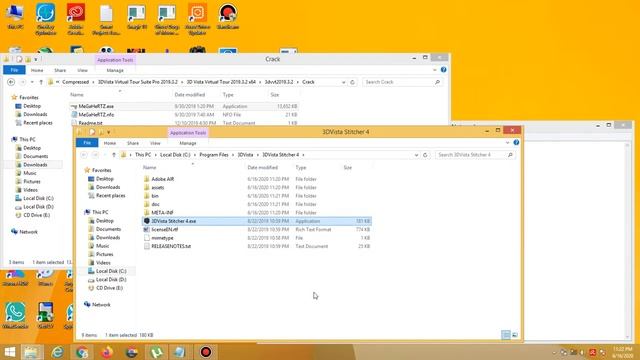Screen dimensions: 640x360
Task: Open help in 3DVista Stitcher window
Action: (516, 142)
